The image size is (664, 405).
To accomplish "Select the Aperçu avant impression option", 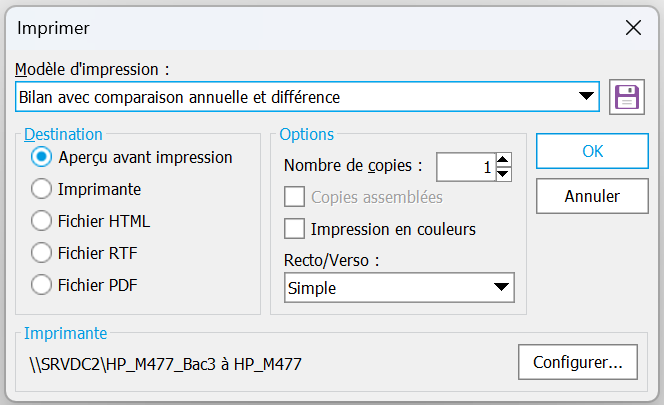I will point(42,157).
